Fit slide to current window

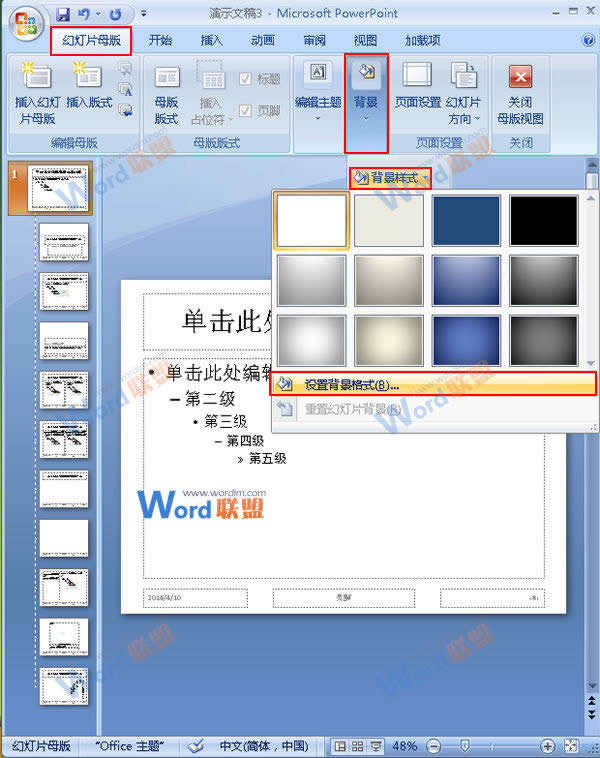tap(571, 746)
